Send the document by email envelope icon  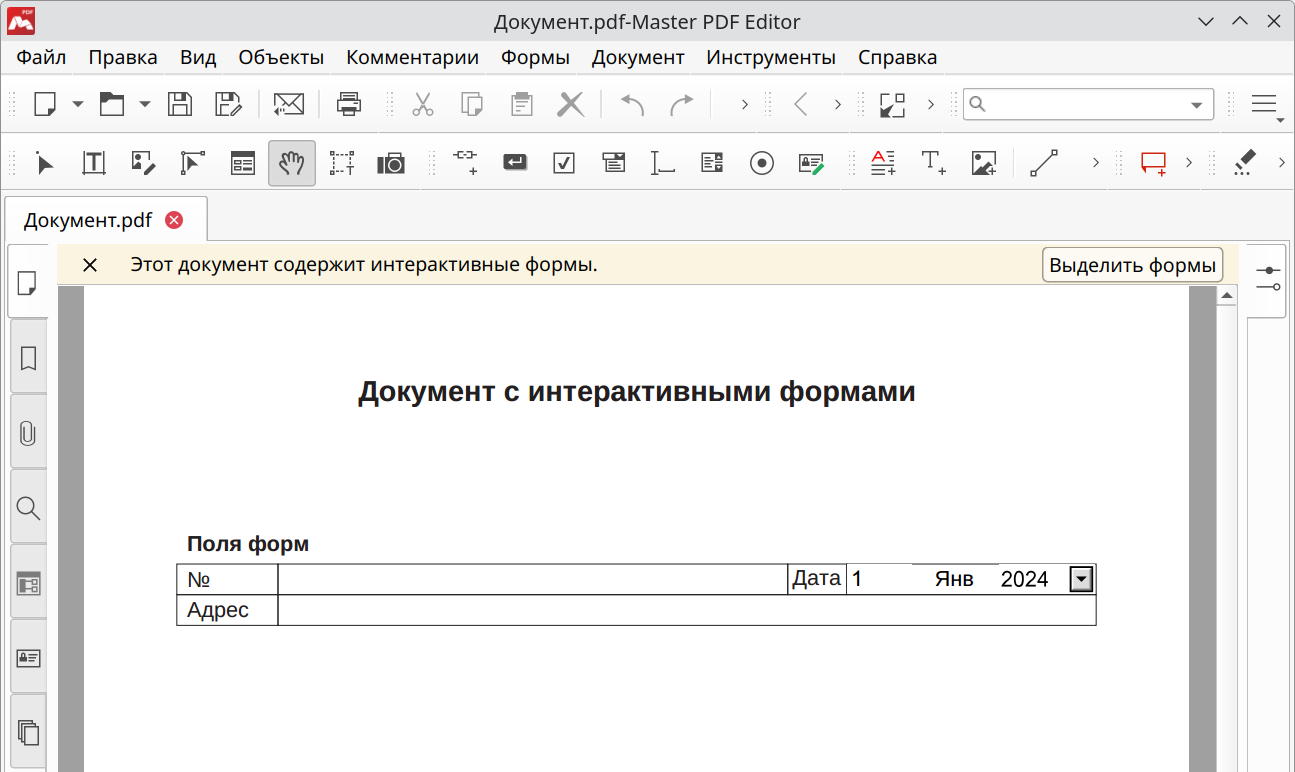click(289, 104)
